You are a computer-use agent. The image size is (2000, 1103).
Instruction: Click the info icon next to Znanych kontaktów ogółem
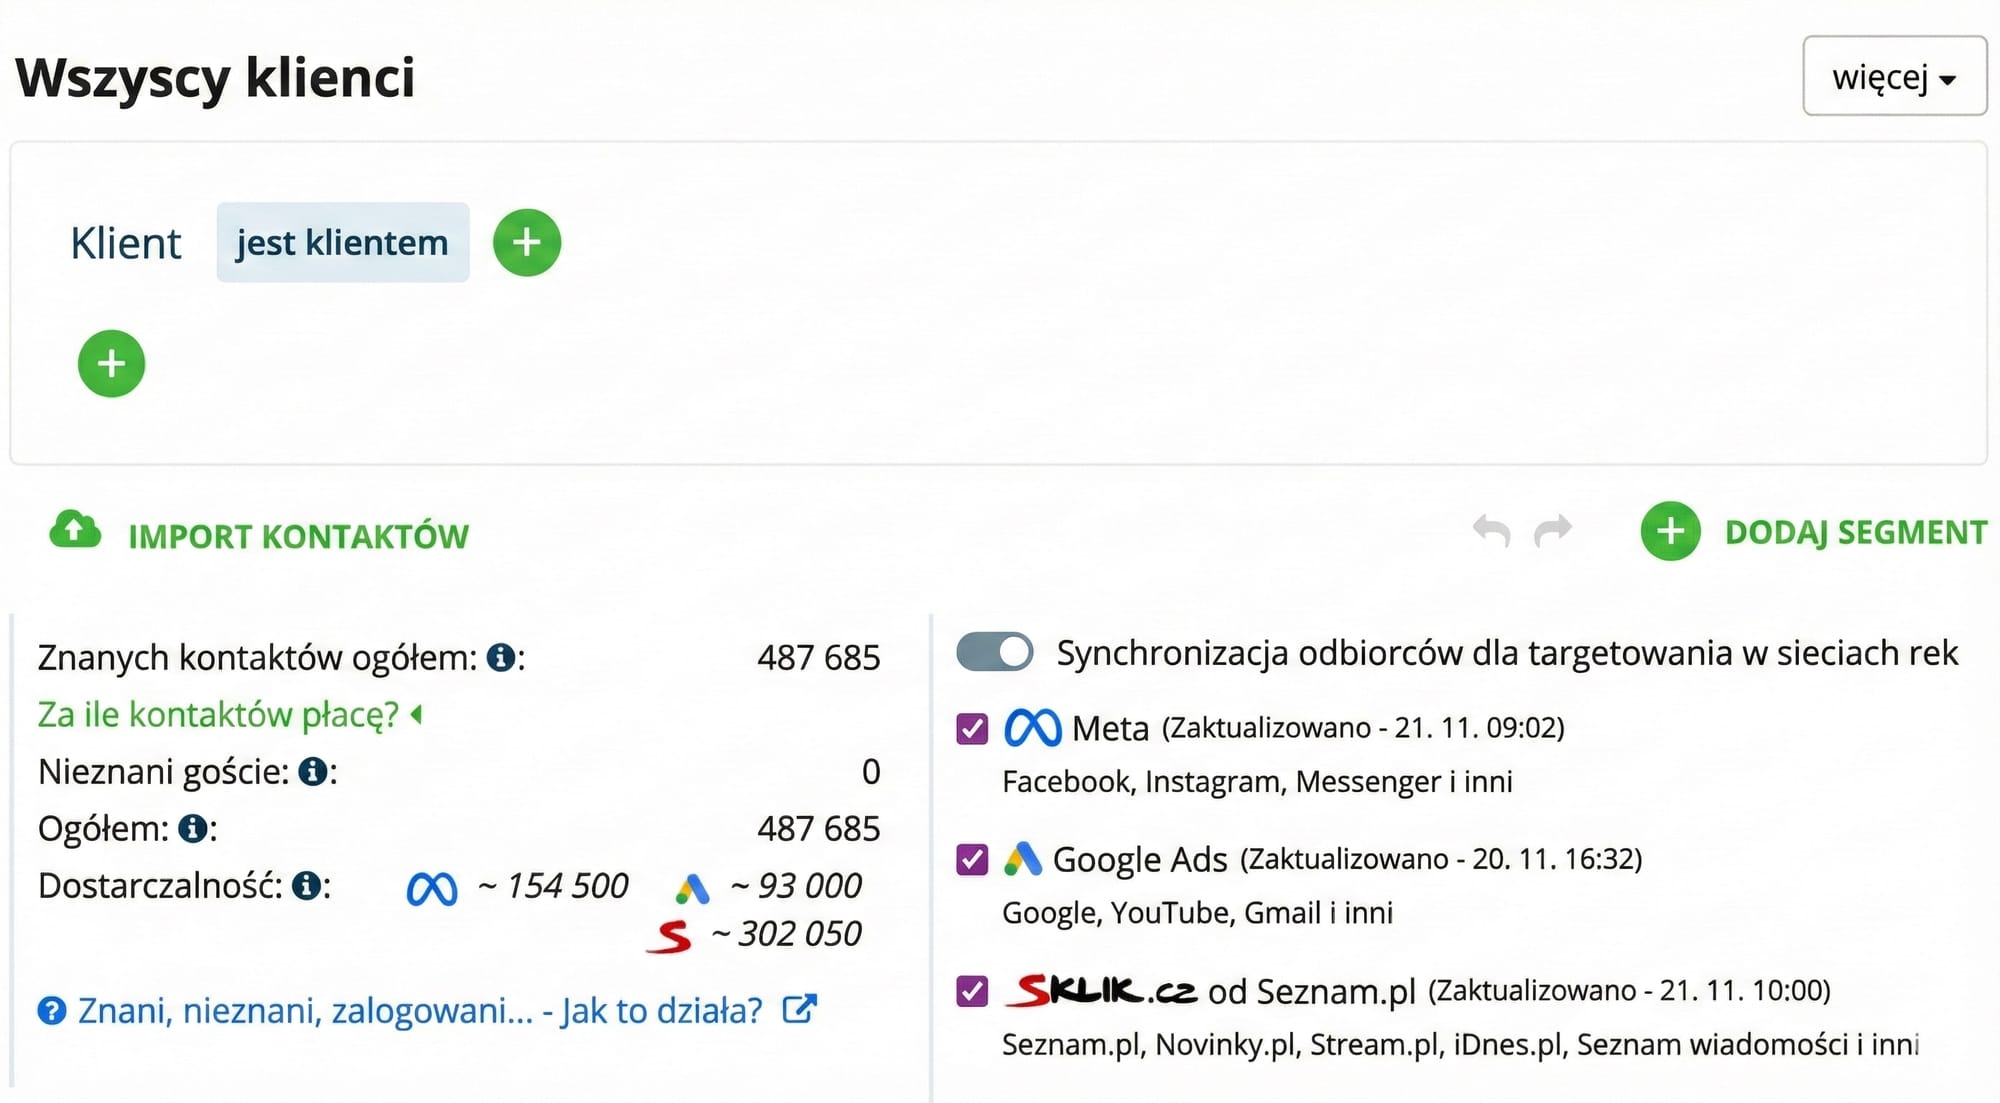(502, 657)
